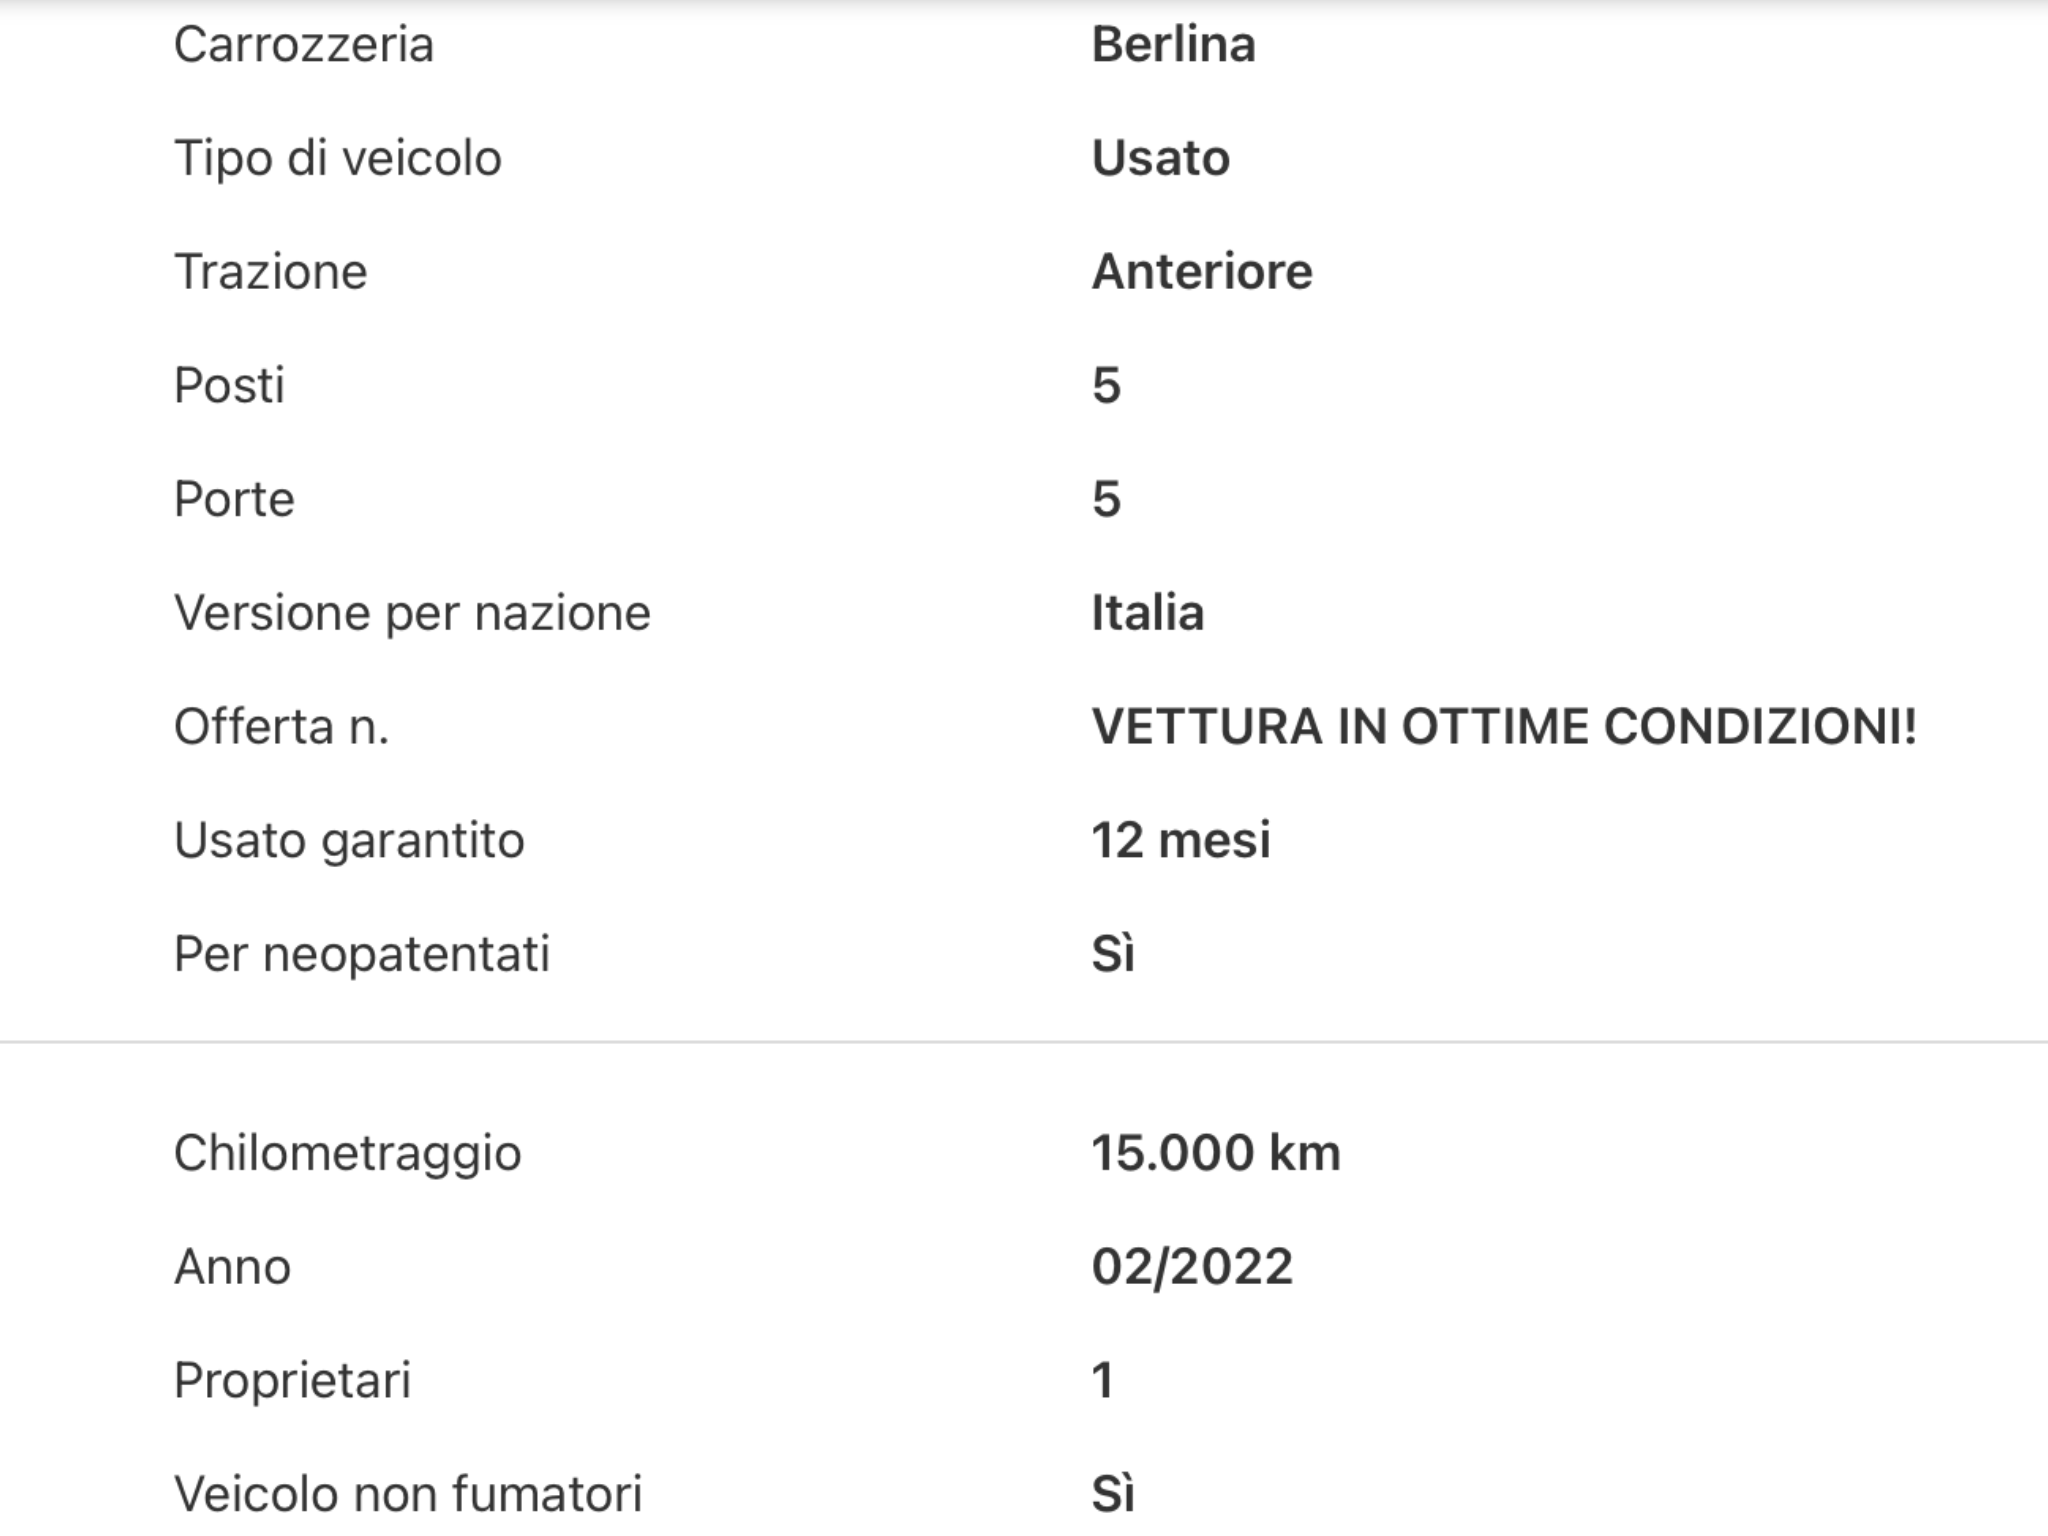Click the Trazione label
The height and width of the screenshot is (1536, 2048).
pyautogui.click(x=271, y=272)
